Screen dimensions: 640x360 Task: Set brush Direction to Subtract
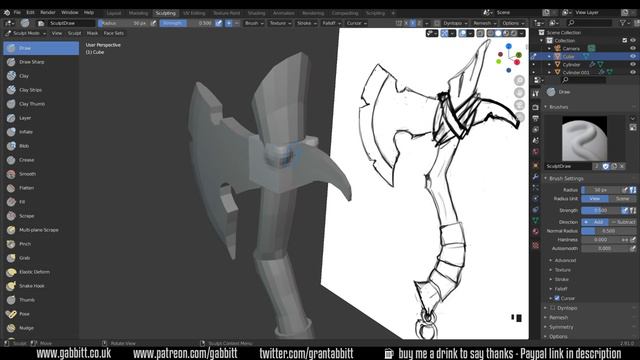pyautogui.click(x=622, y=222)
